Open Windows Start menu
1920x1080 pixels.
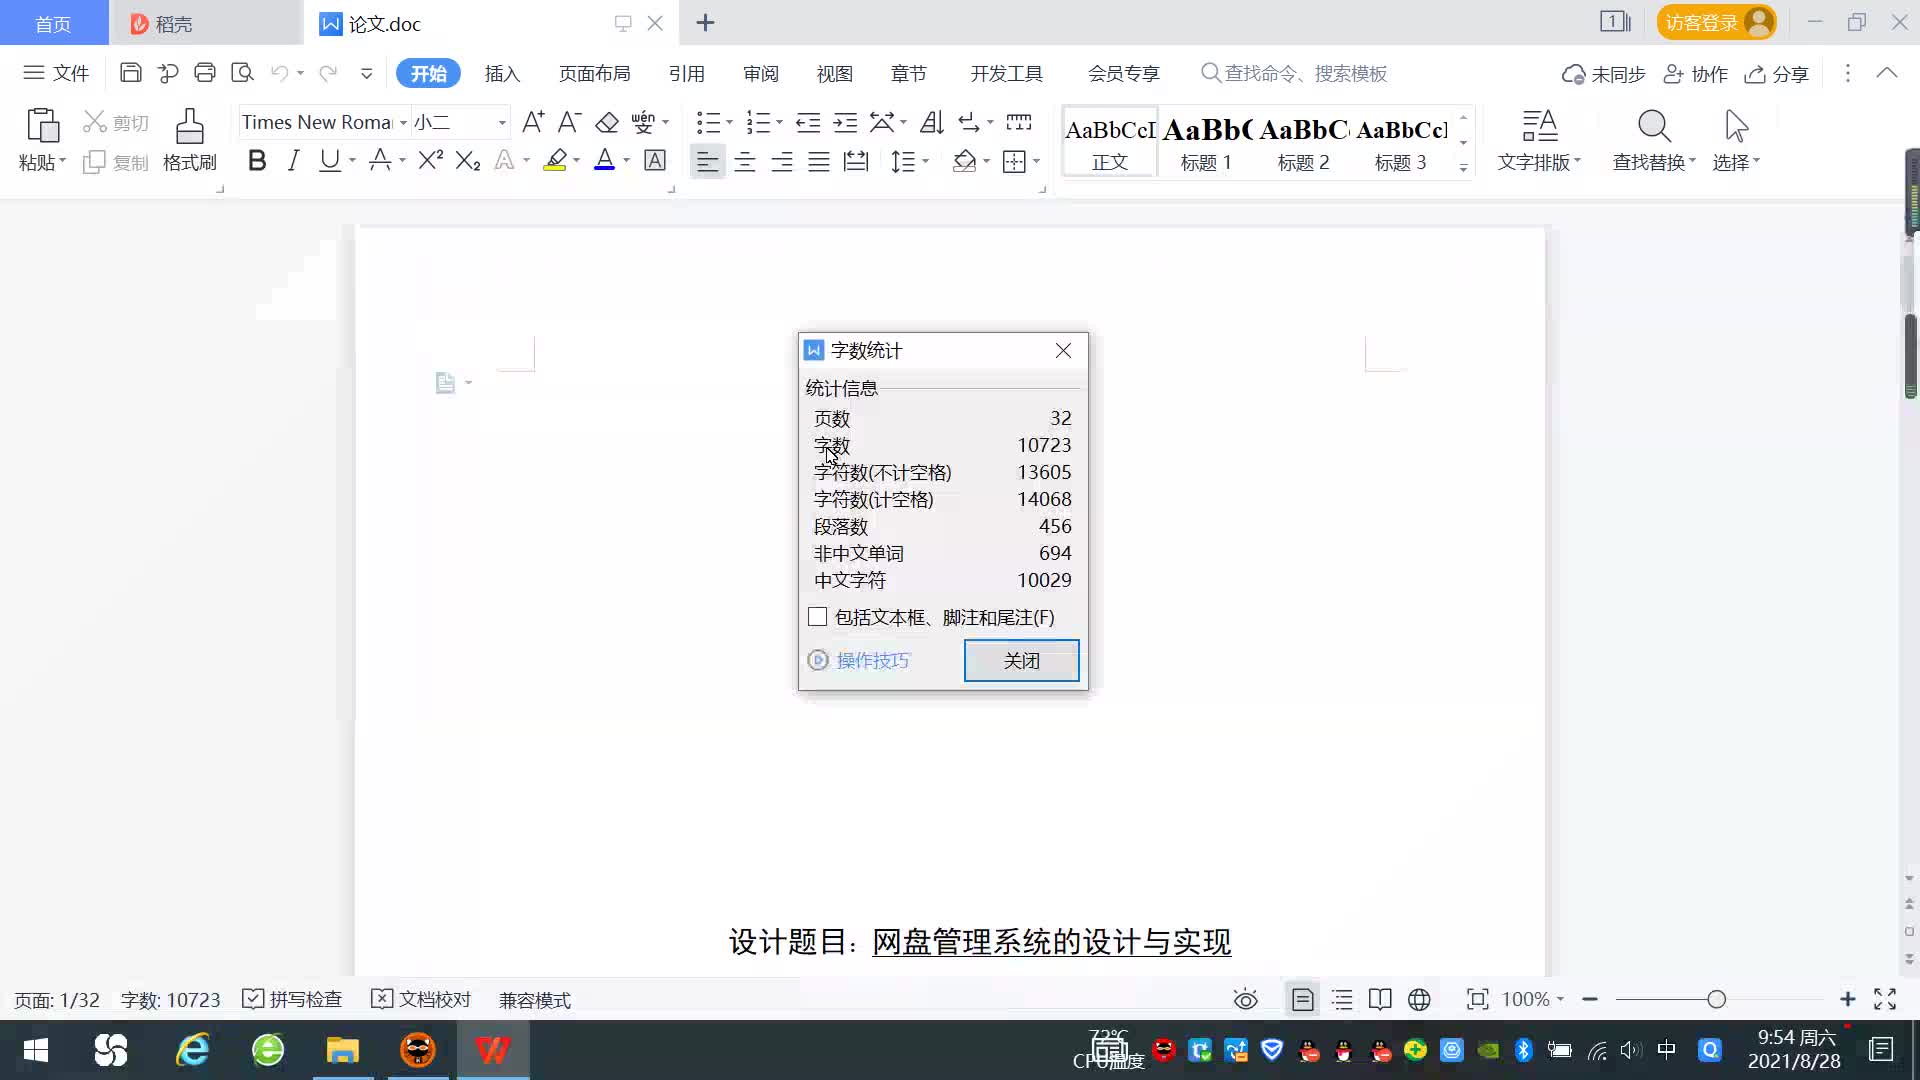[x=36, y=1050]
